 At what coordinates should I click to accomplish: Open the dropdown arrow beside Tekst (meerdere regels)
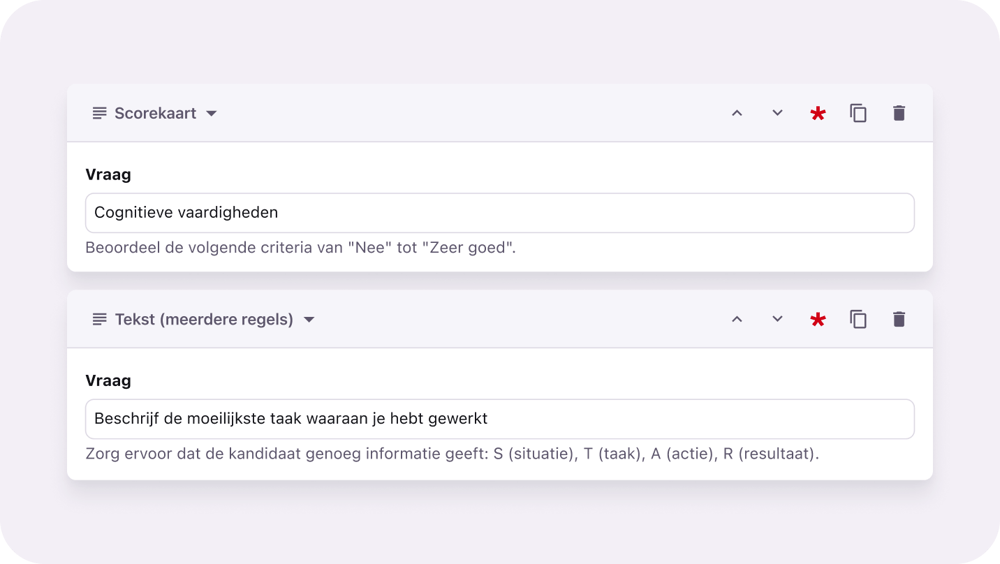click(309, 320)
